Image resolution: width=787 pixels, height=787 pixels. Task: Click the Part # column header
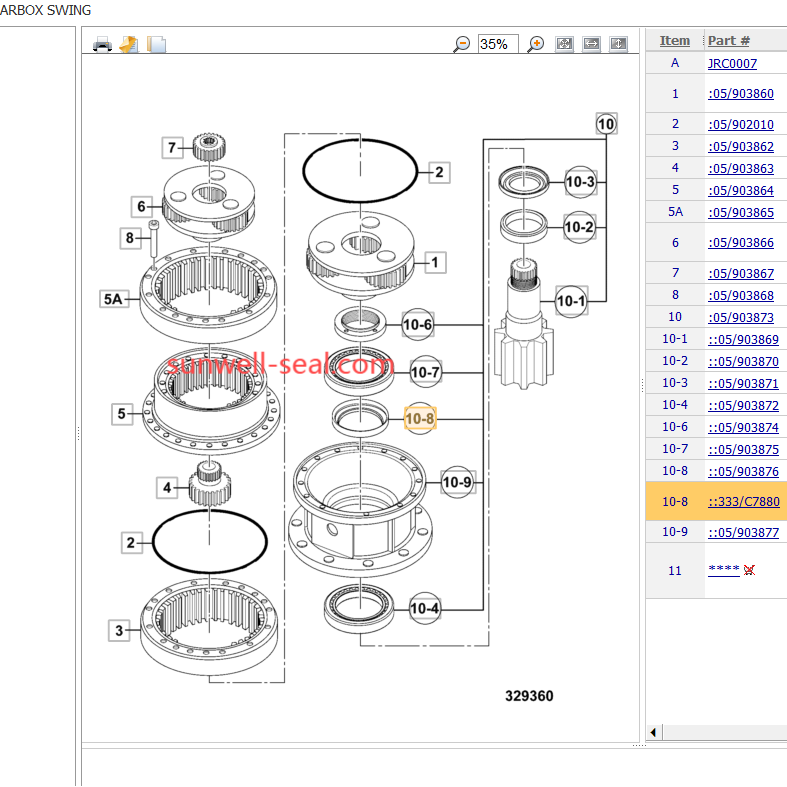pos(728,40)
